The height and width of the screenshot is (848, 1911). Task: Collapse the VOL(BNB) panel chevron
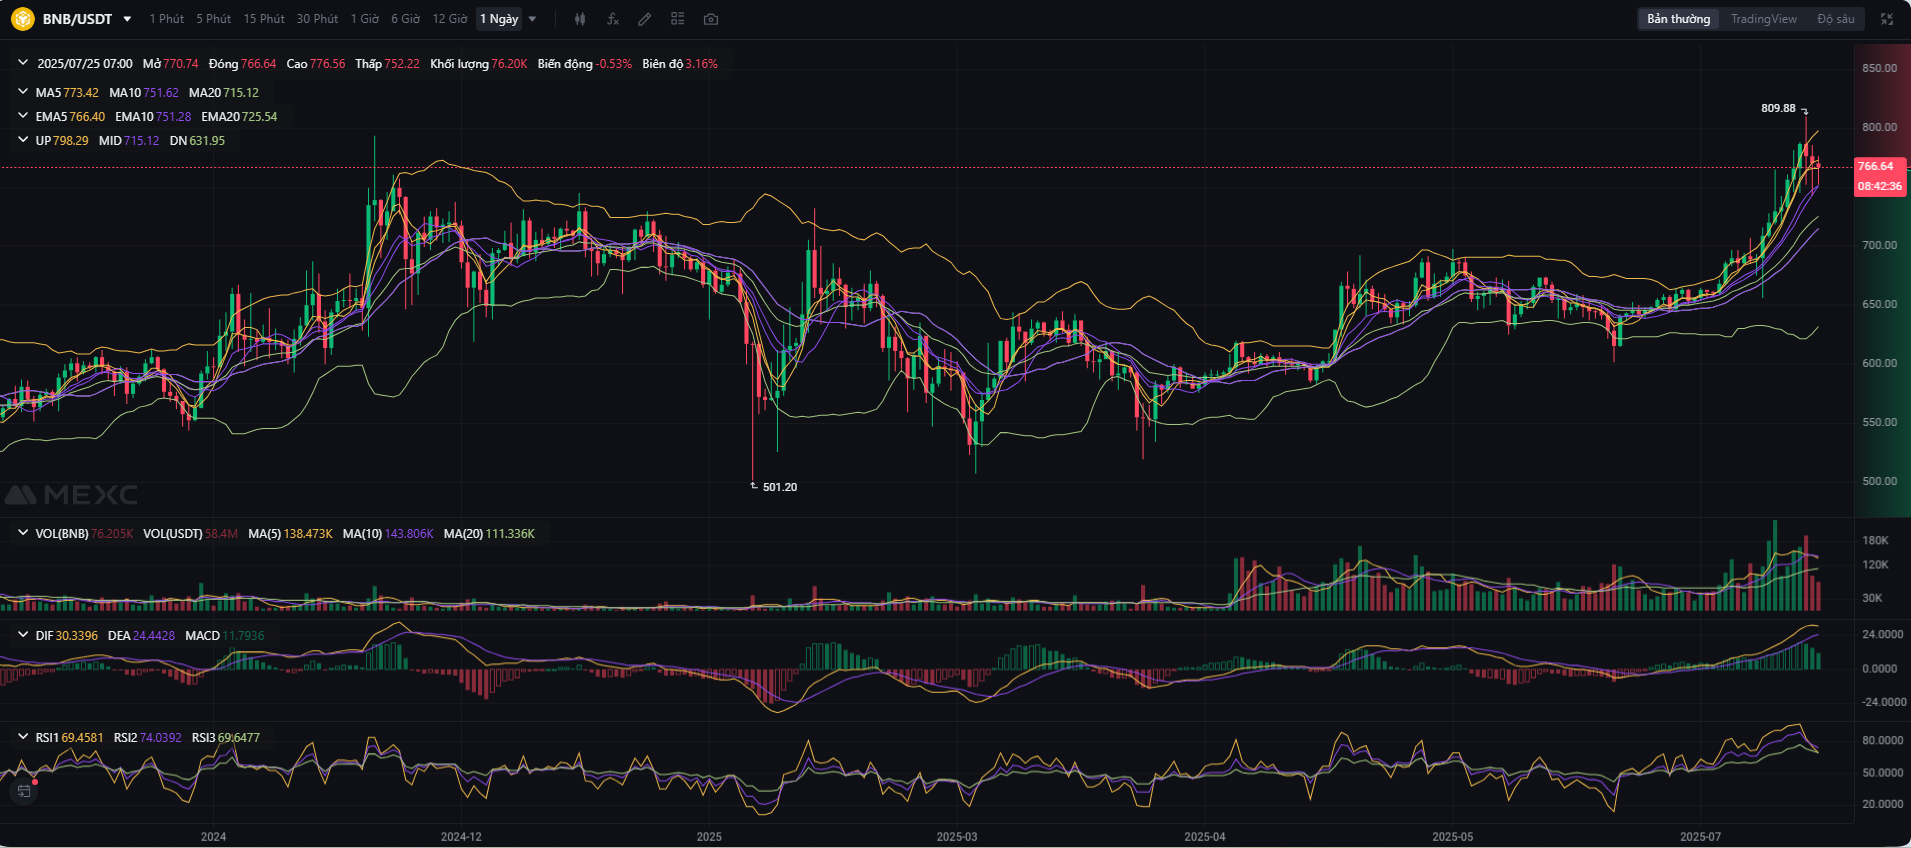coord(23,533)
